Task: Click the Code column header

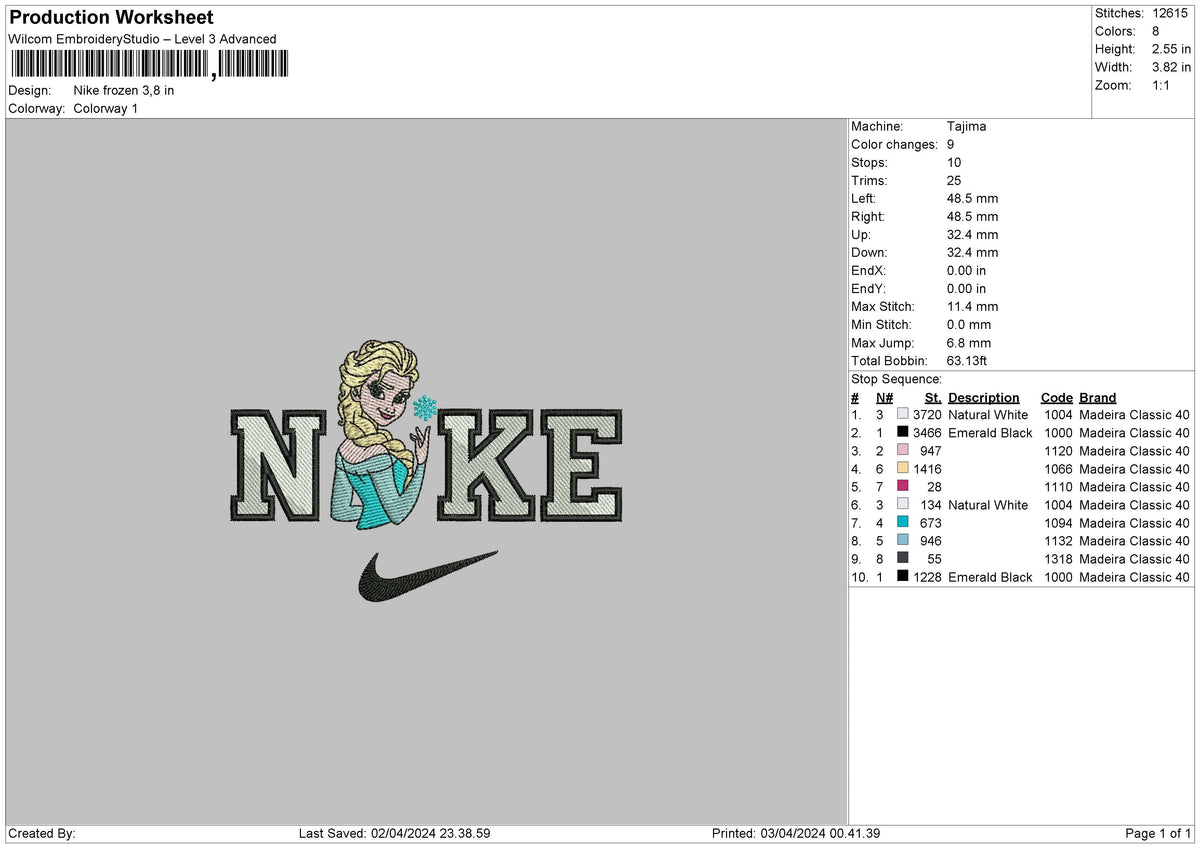Action: pyautogui.click(x=1056, y=397)
